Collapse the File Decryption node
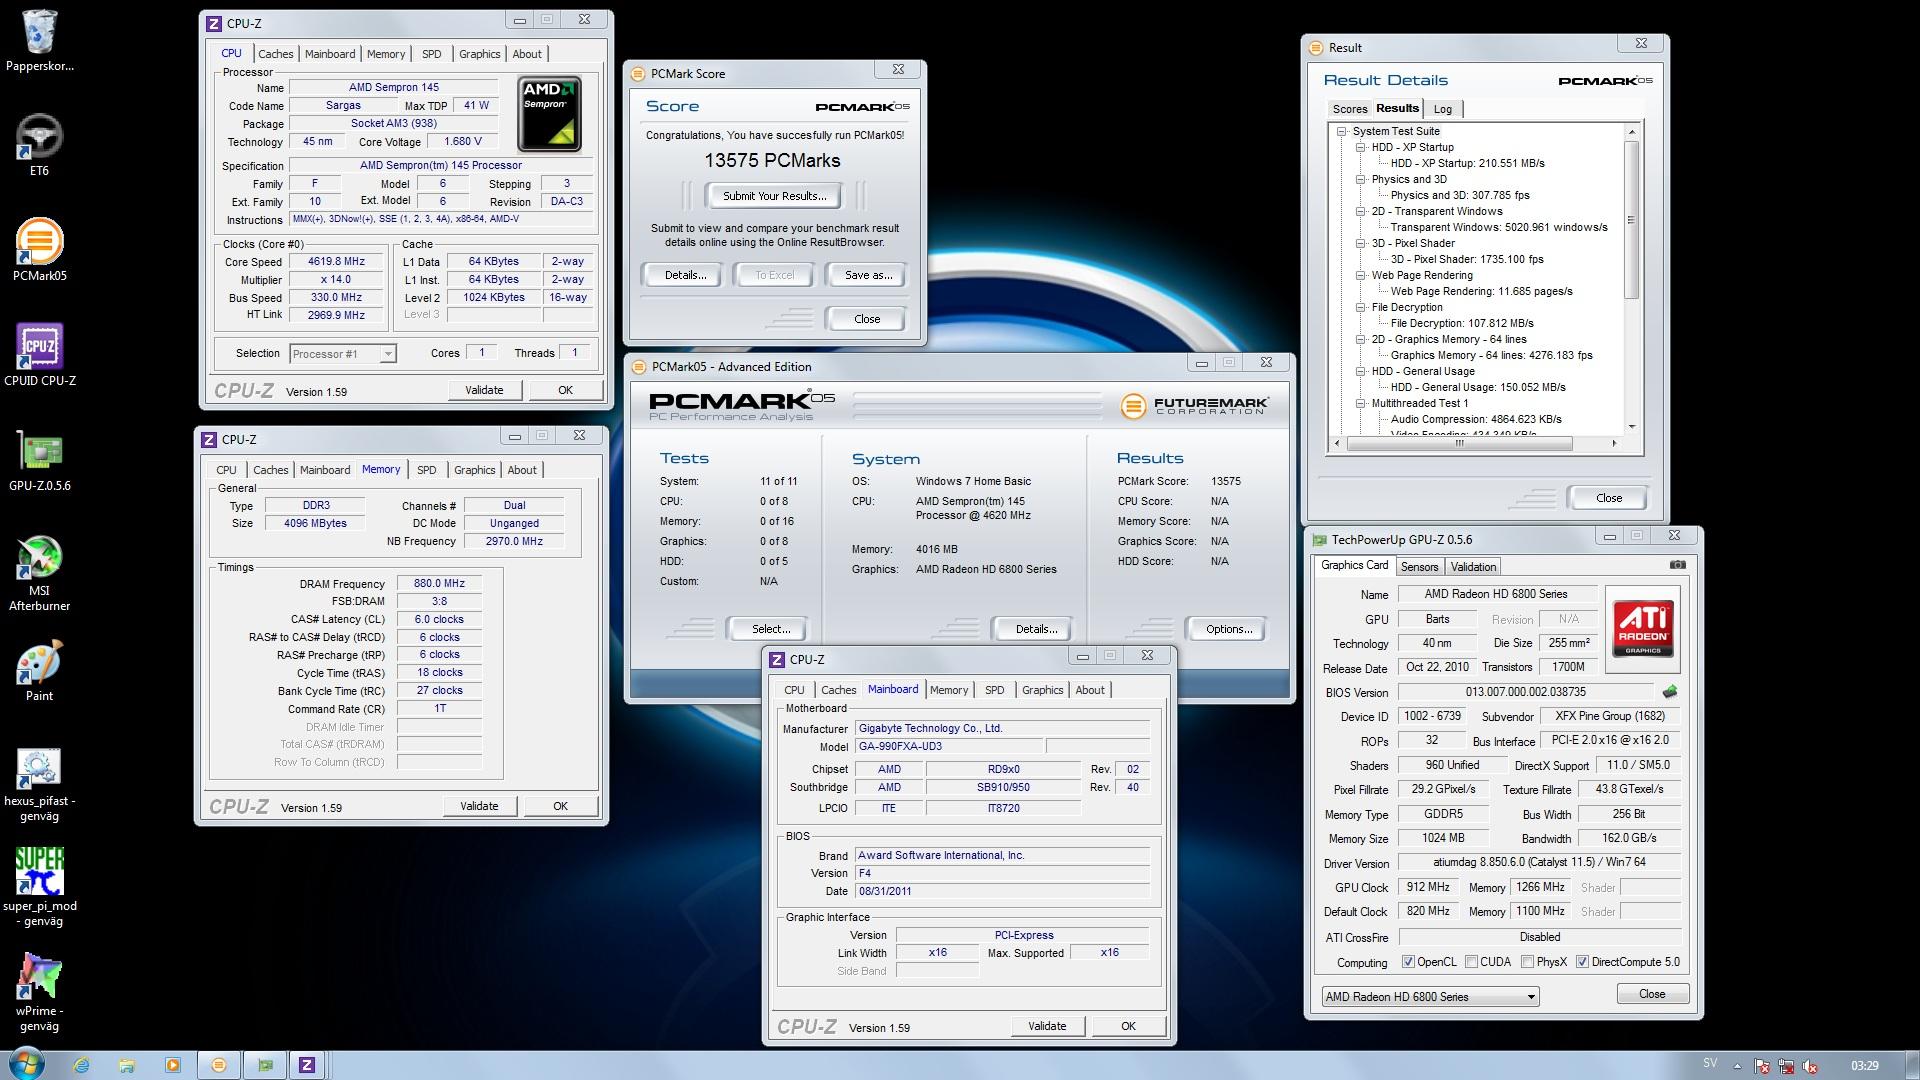Image resolution: width=1920 pixels, height=1080 pixels. pos(1360,307)
